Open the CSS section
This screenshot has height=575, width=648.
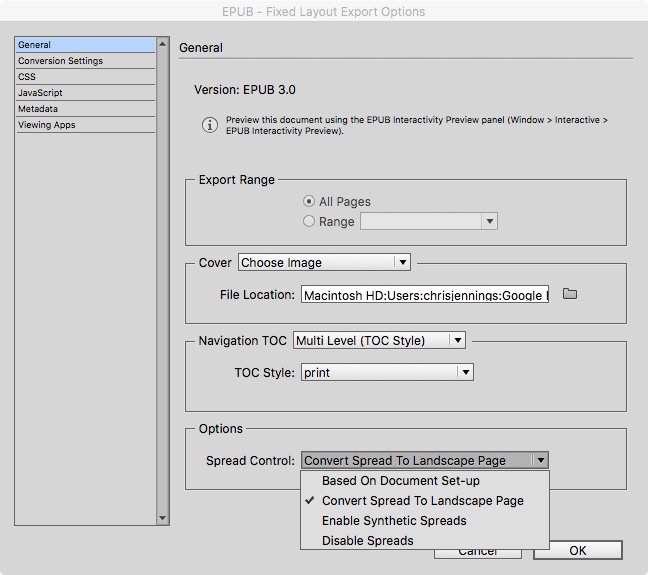(x=86, y=77)
